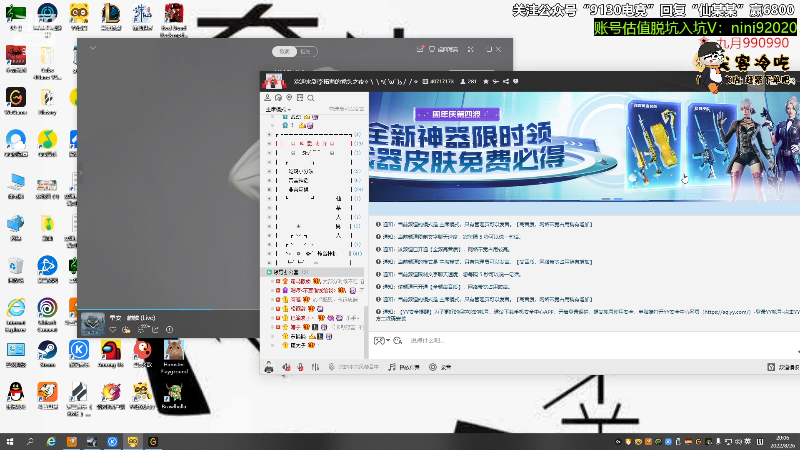Click the search magnifier in YY channel sidebar

311,98
